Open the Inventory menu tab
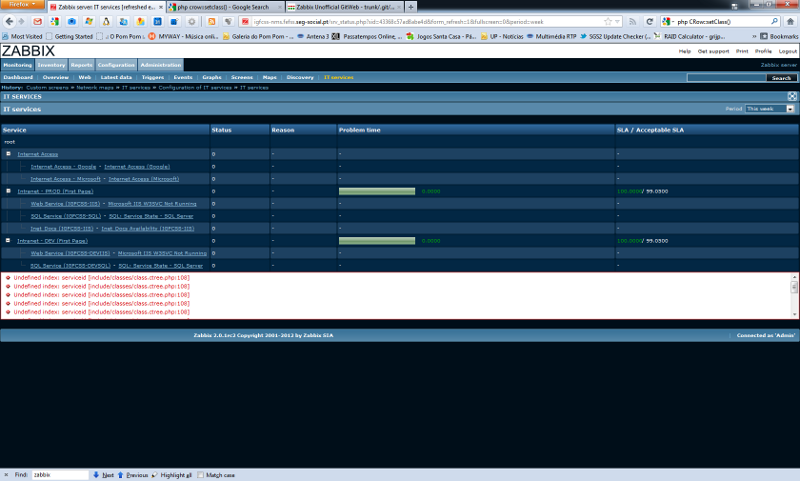 pyautogui.click(x=51, y=65)
